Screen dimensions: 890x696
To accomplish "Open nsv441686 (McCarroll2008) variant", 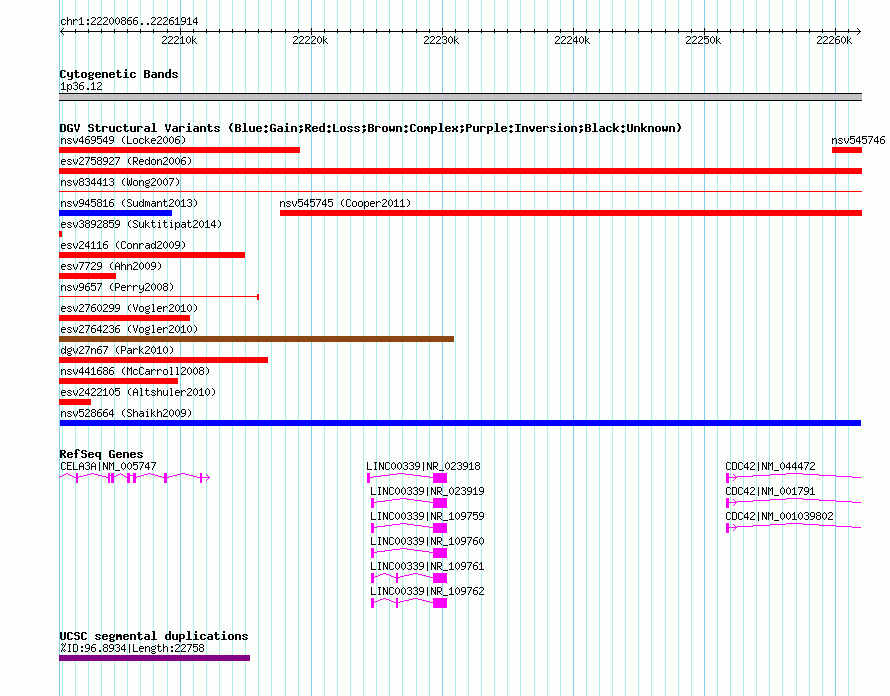I will 135,371.
